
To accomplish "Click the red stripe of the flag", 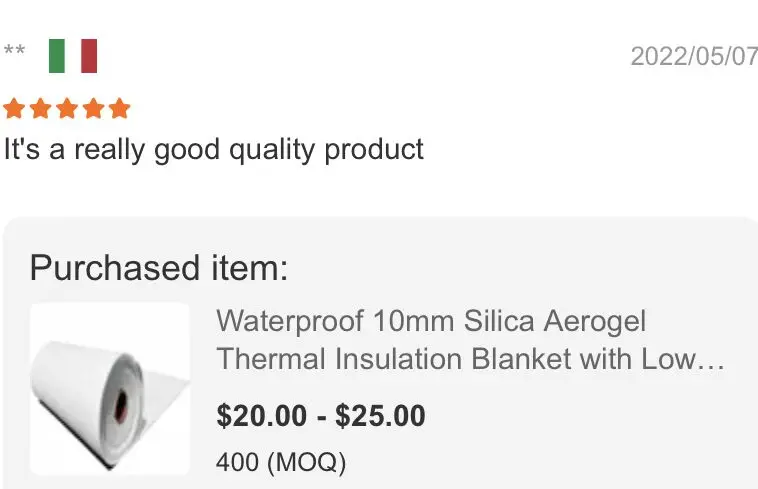I will point(89,56).
